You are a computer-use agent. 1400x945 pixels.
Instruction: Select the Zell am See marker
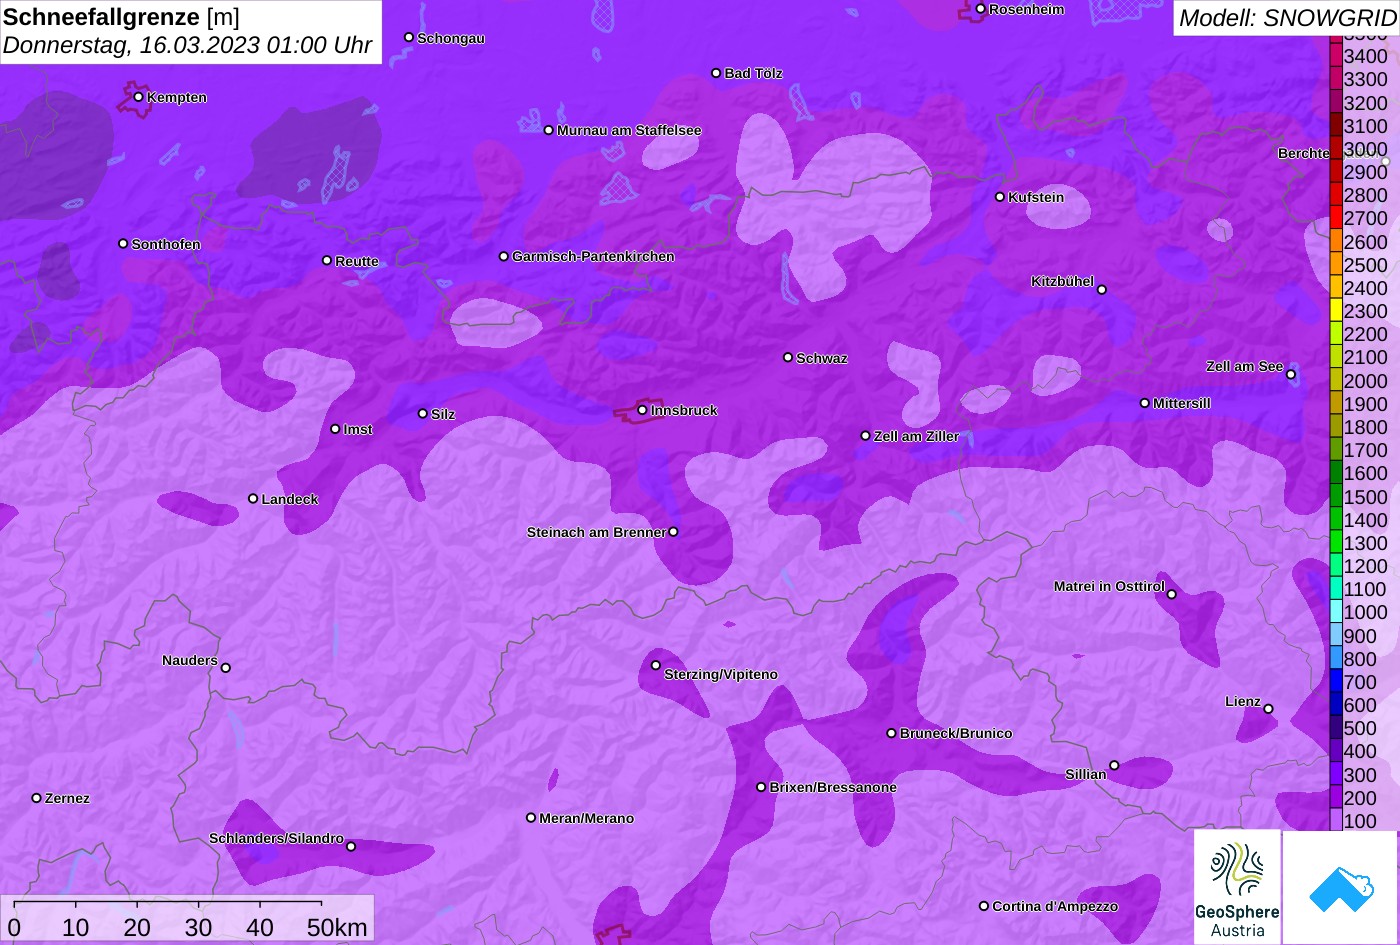1291,375
